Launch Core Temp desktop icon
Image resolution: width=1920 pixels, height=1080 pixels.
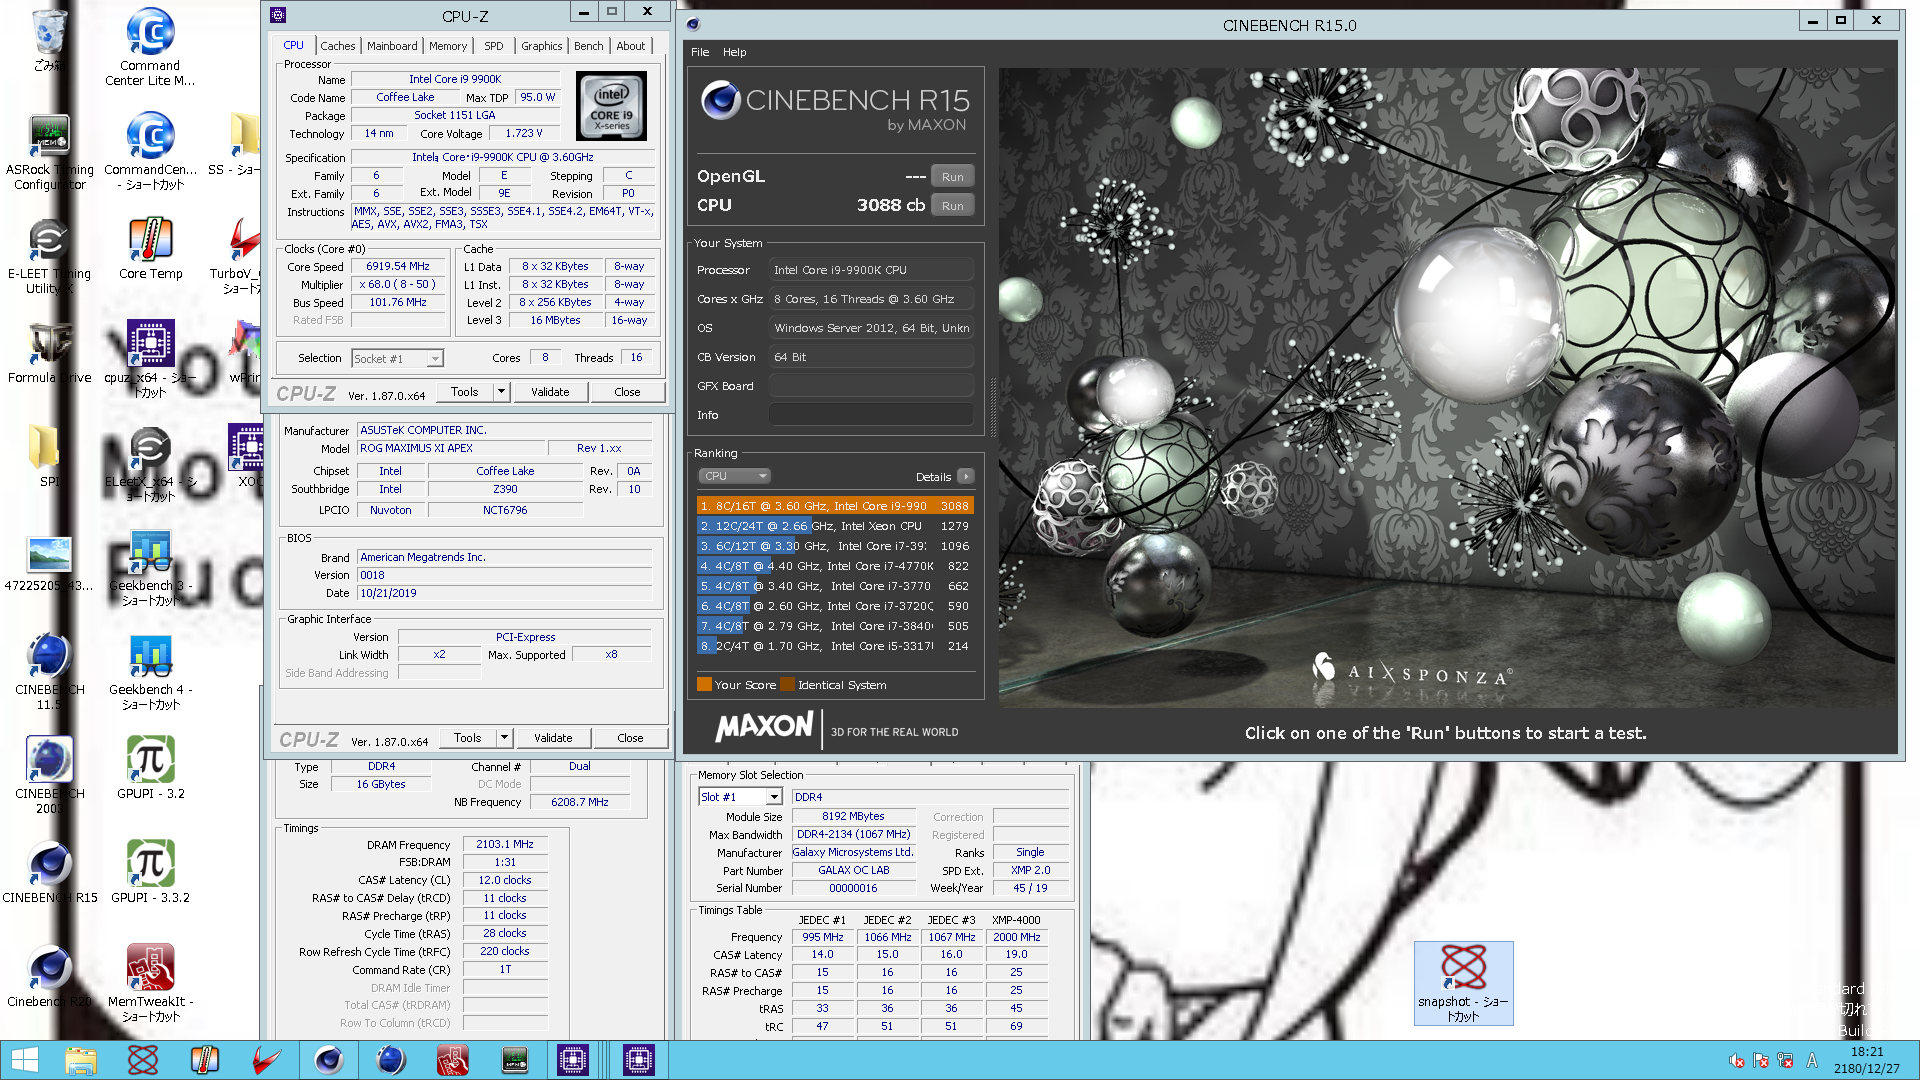(x=150, y=248)
